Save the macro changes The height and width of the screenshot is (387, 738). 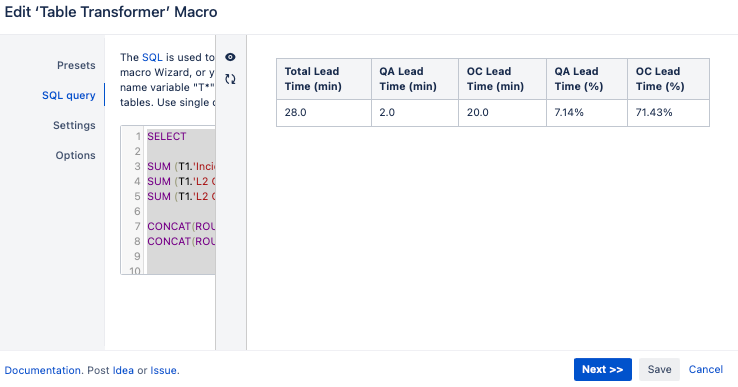[659, 370]
